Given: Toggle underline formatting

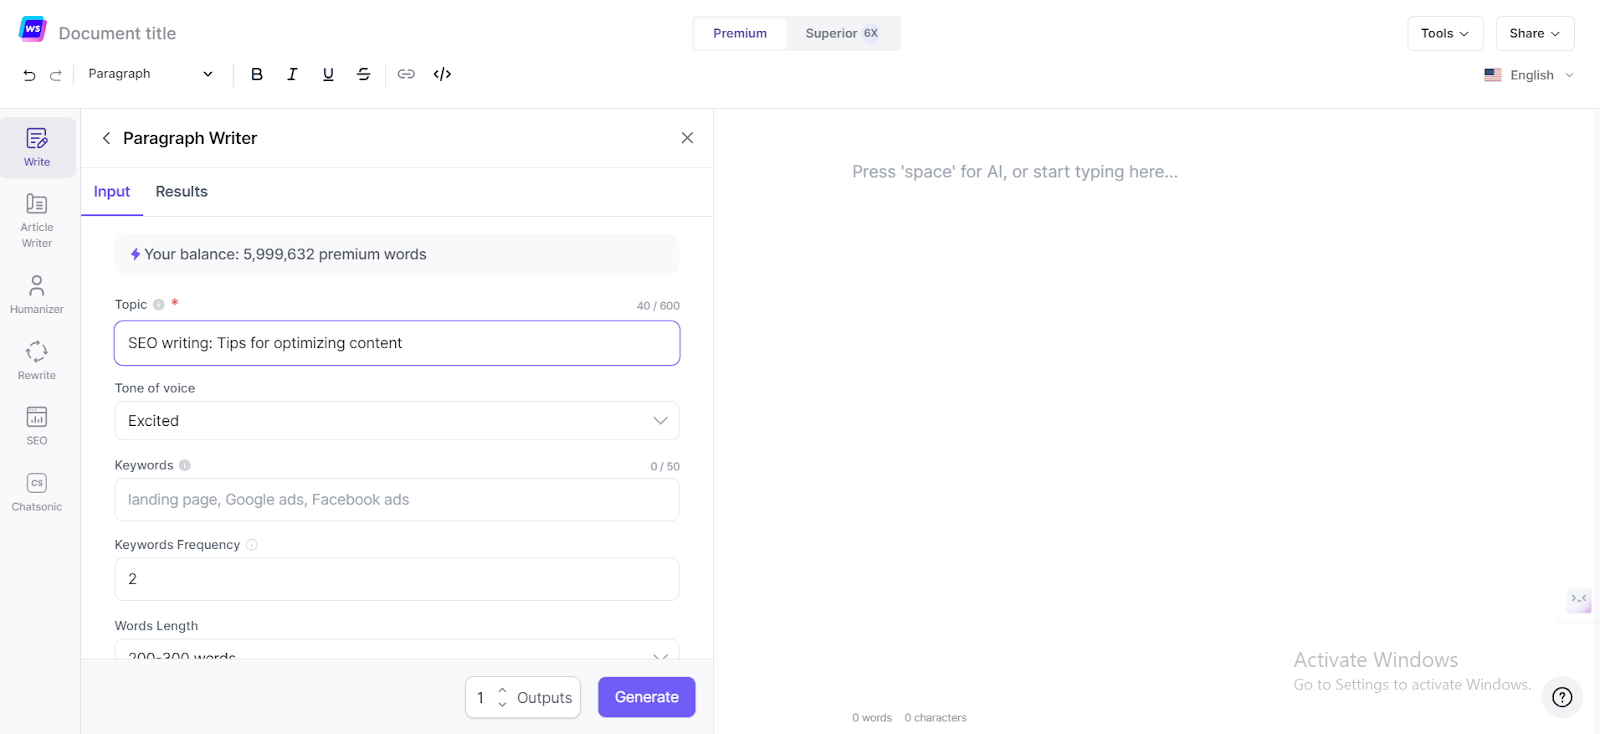Looking at the screenshot, I should point(328,74).
